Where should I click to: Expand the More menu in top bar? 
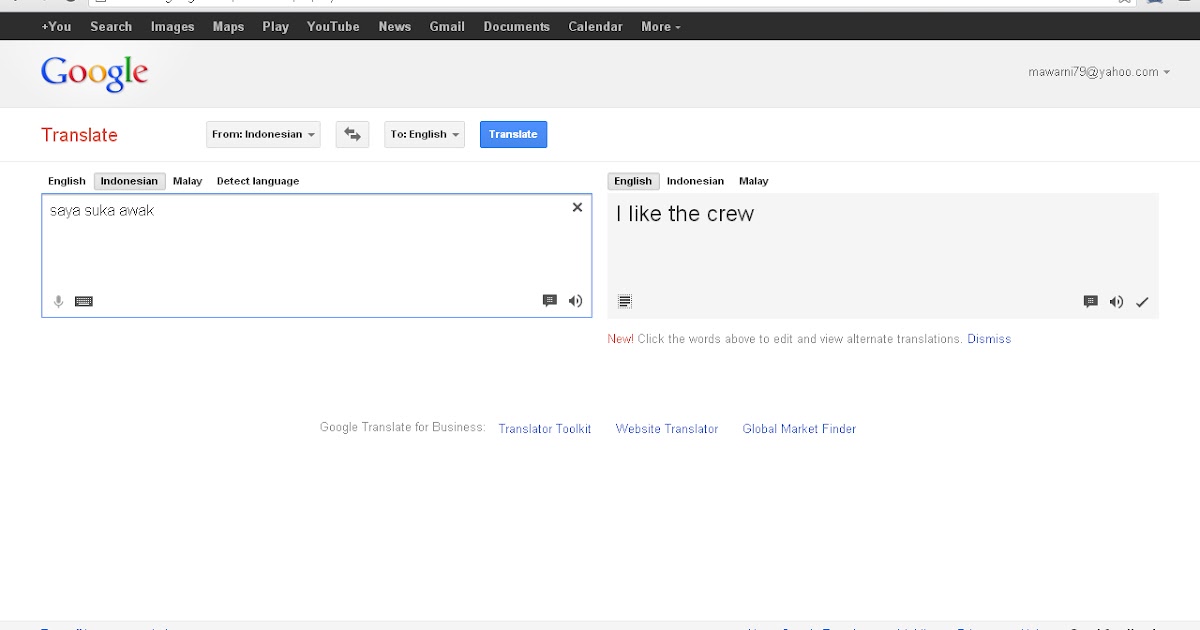tap(660, 26)
